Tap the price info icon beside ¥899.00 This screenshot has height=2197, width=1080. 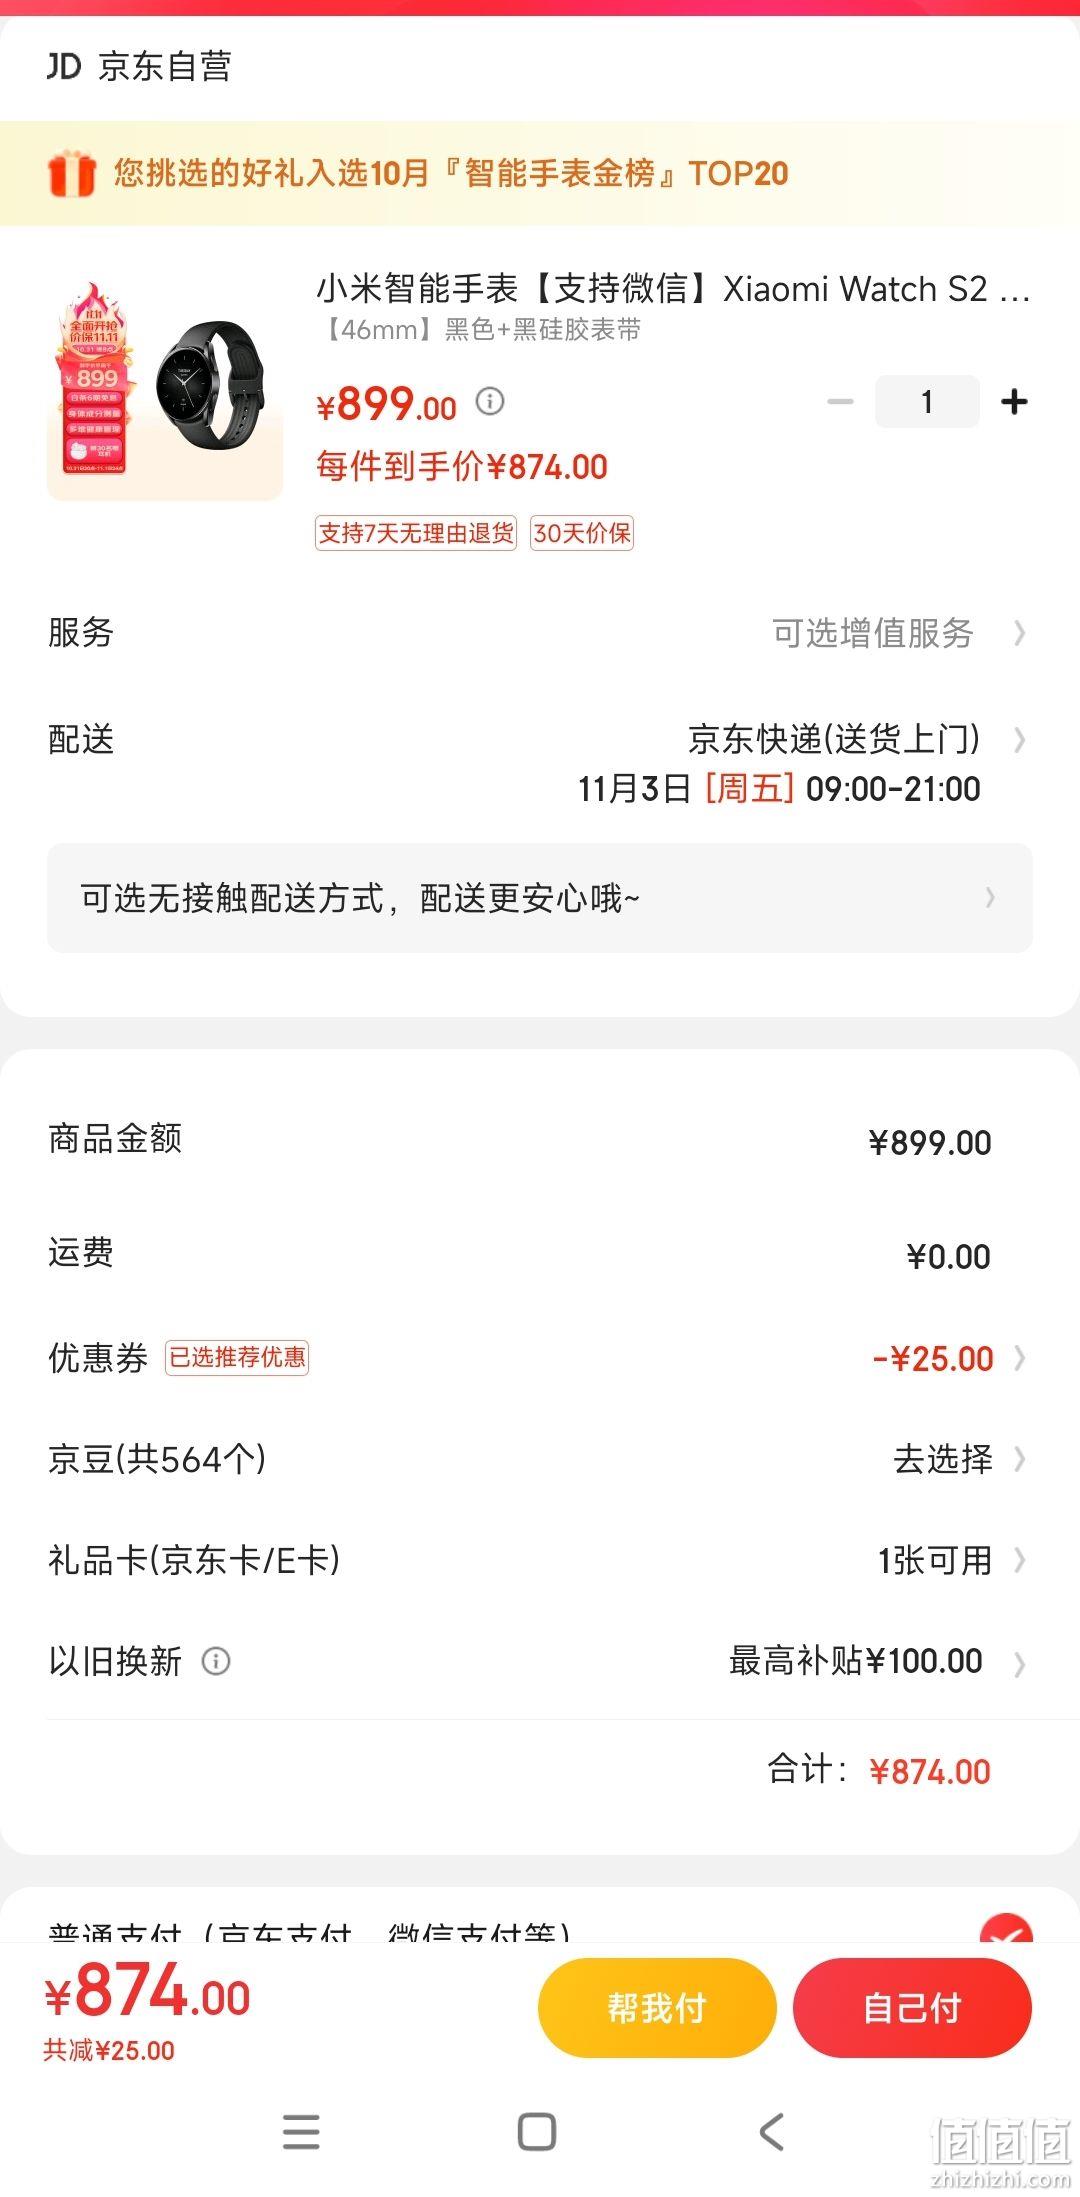(x=489, y=402)
